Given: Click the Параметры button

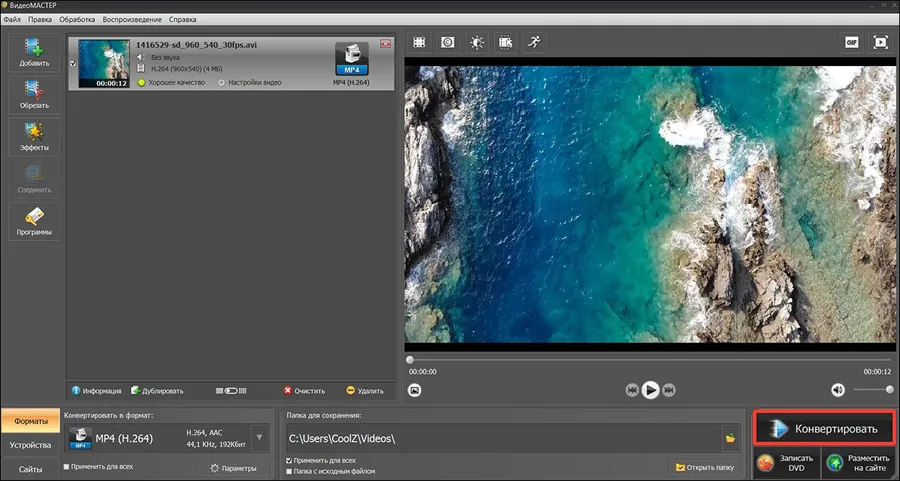Looking at the screenshot, I should click(x=234, y=468).
